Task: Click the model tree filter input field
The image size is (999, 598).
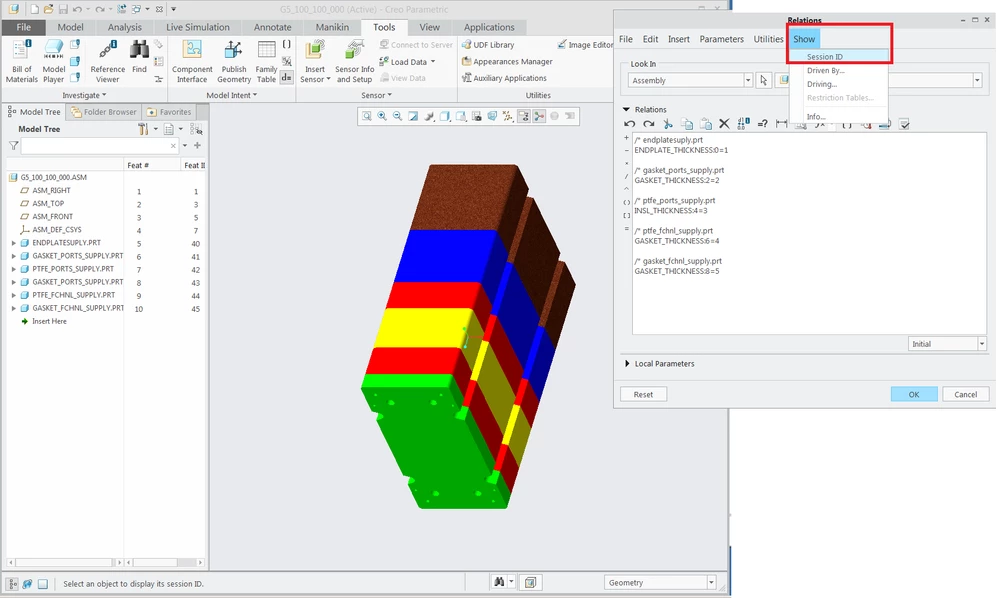Action: pos(99,146)
